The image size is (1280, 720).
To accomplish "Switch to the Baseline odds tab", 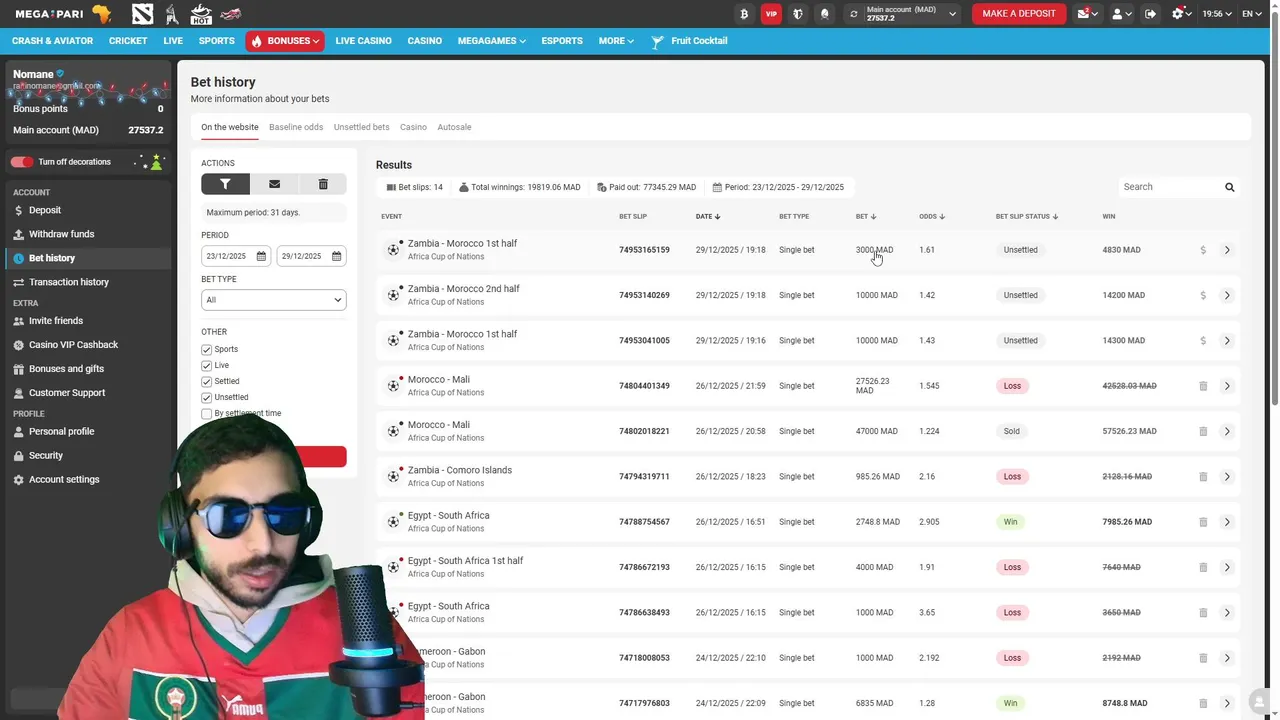I will pyautogui.click(x=296, y=127).
